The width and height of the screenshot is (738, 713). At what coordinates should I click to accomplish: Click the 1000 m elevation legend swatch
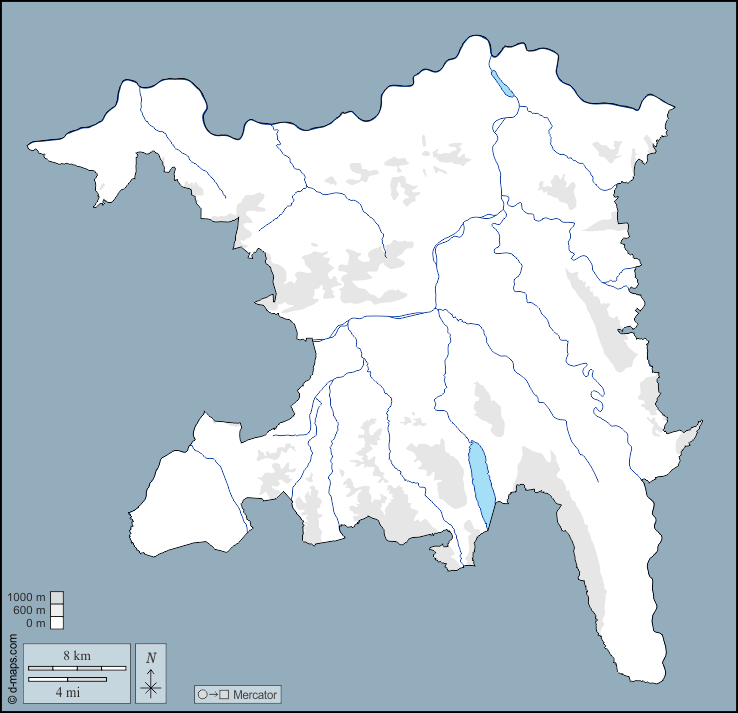click(57, 598)
